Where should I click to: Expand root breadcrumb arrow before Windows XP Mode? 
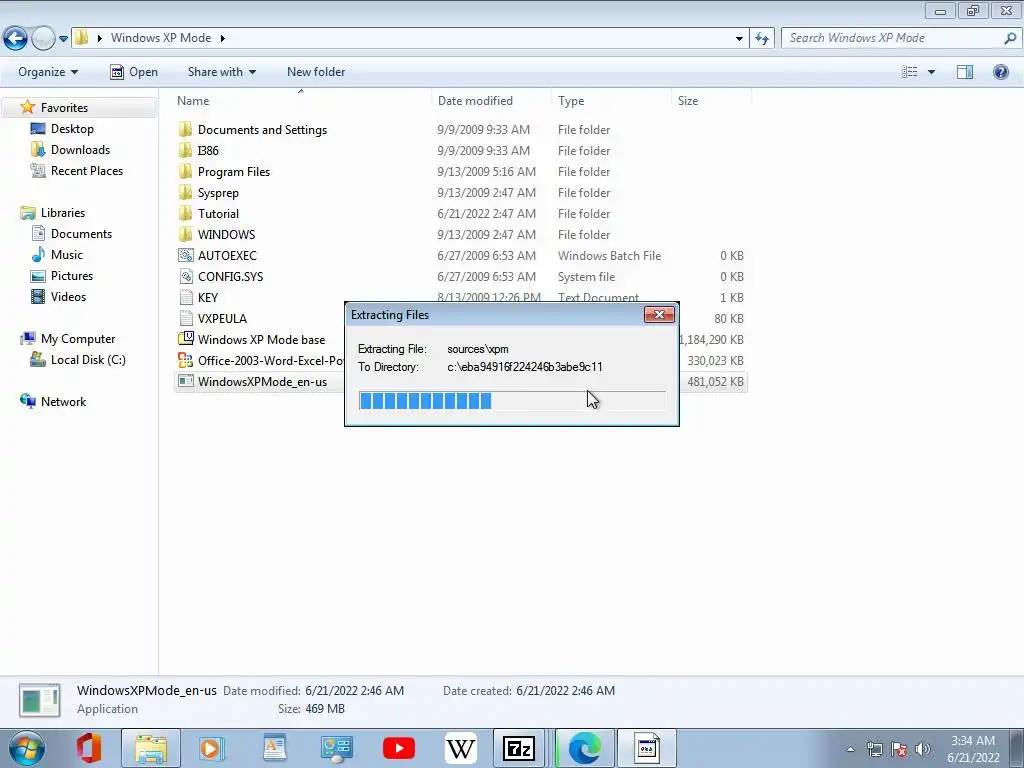tap(99, 39)
